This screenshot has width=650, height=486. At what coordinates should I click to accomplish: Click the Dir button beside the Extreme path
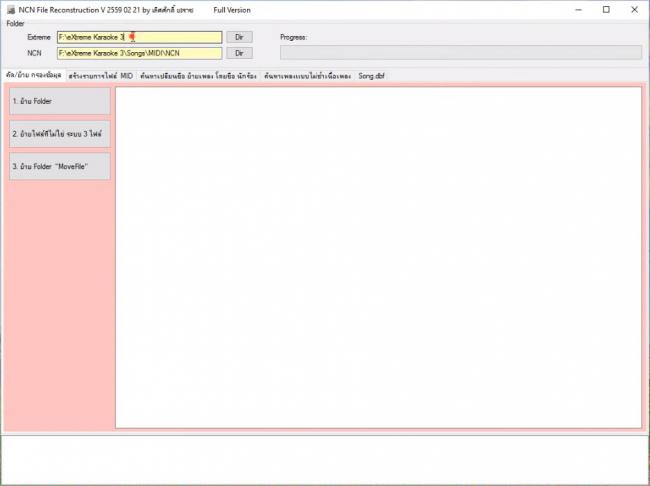pos(239,37)
